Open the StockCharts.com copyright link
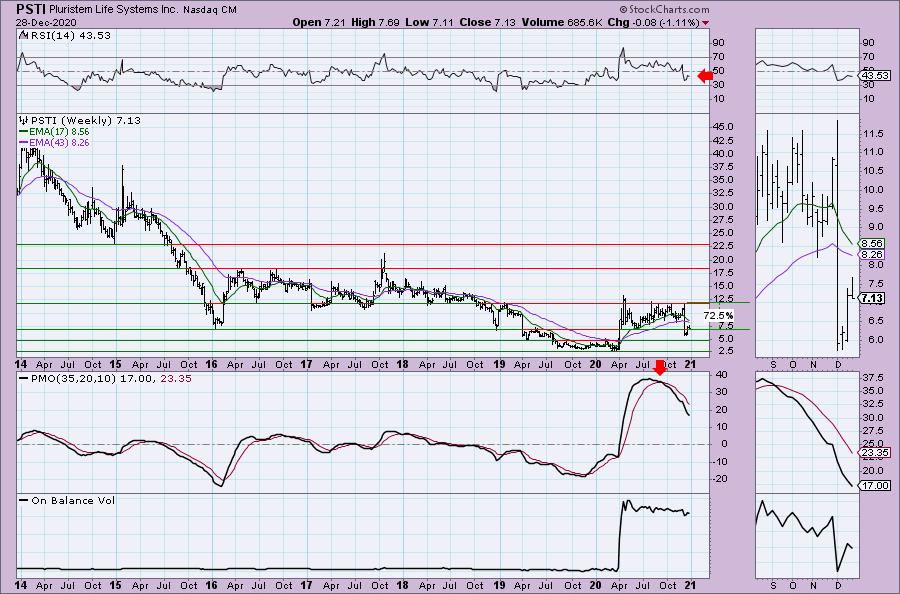This screenshot has width=900, height=594. coord(665,9)
